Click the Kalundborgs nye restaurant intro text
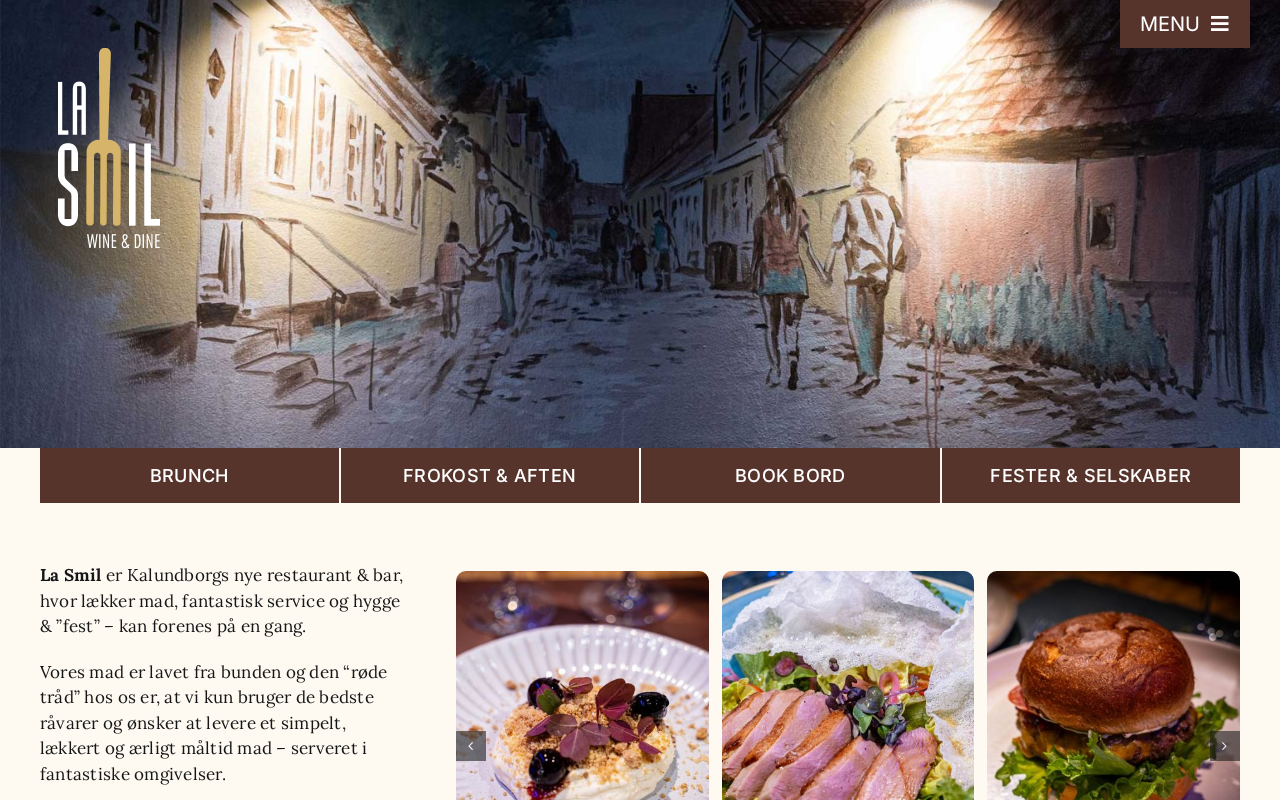The image size is (1280, 800). (x=222, y=601)
